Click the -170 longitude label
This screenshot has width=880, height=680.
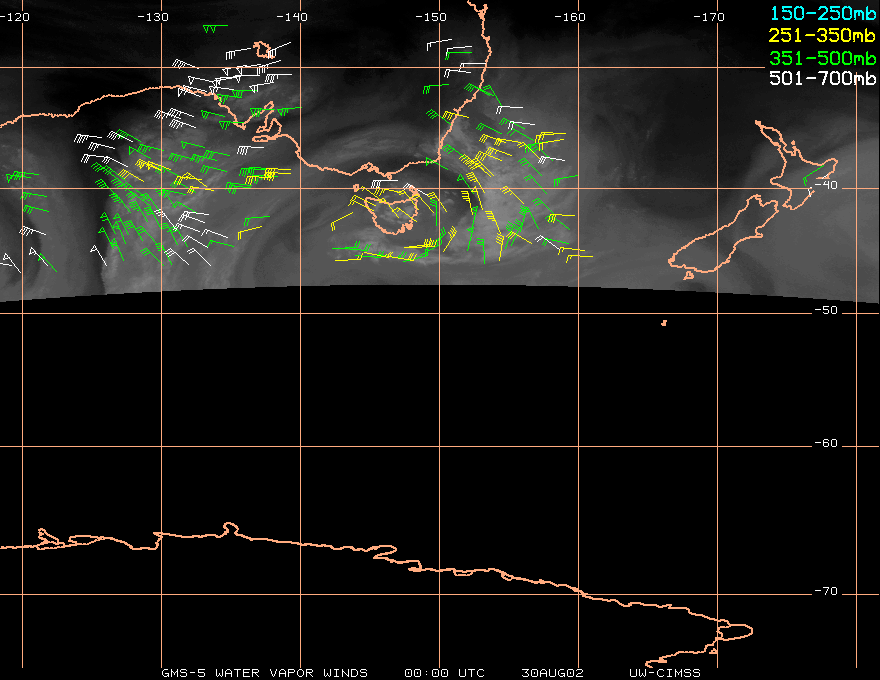[x=709, y=17]
